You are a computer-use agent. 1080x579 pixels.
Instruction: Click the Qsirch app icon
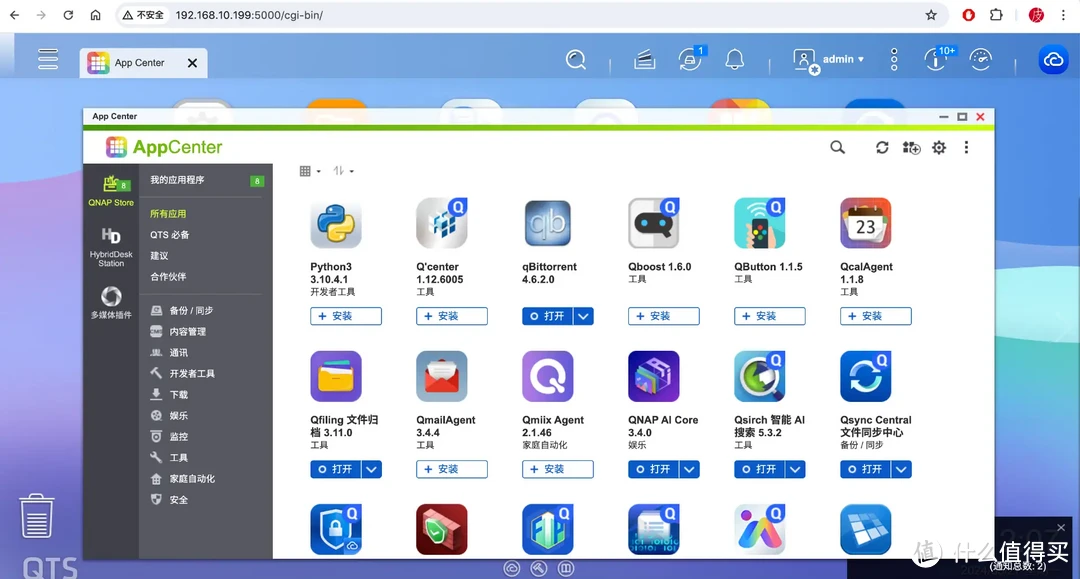(x=760, y=376)
